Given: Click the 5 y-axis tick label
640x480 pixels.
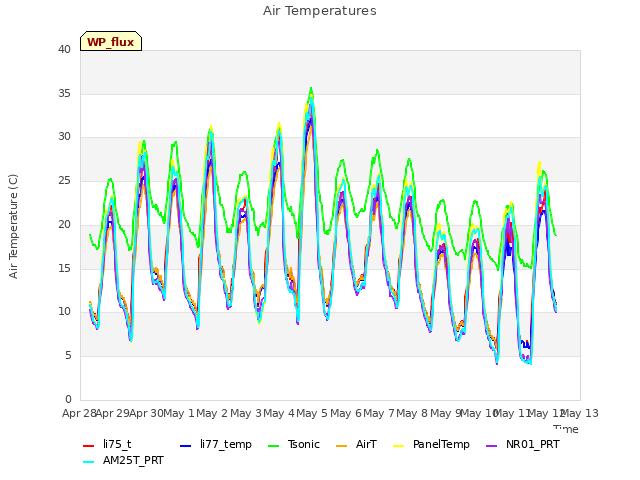Looking at the screenshot, I should (x=68, y=356).
